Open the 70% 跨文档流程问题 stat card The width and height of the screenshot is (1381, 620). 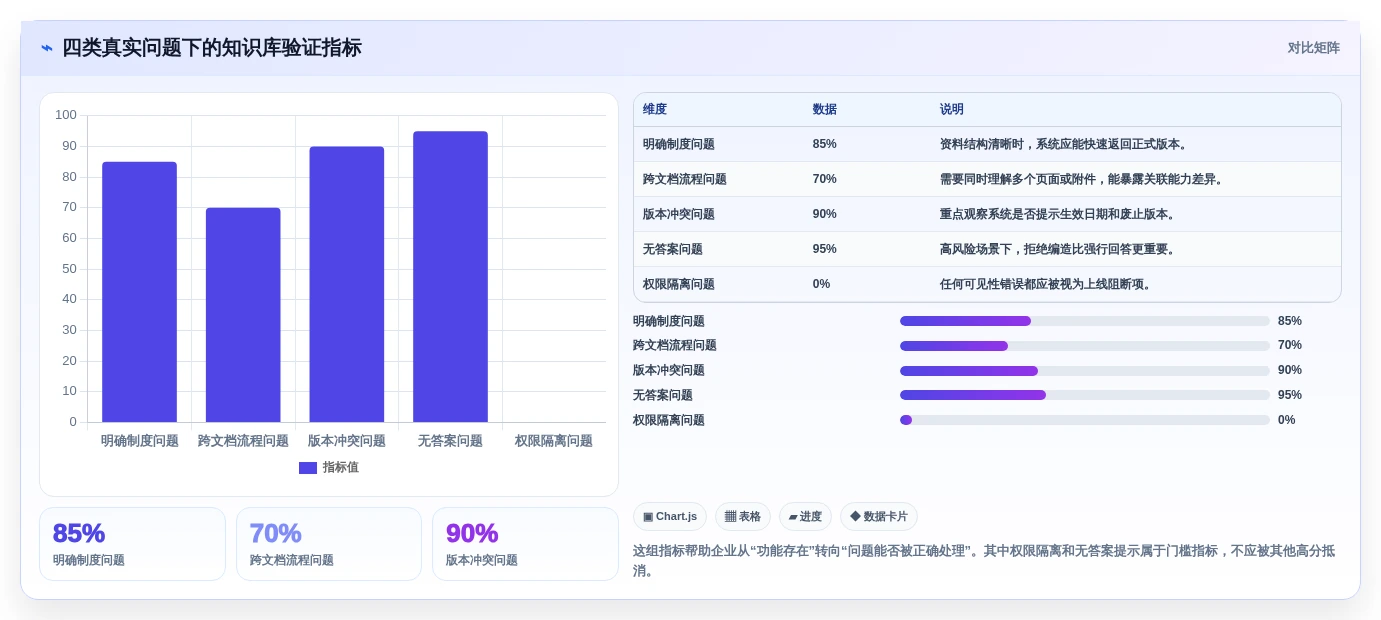(329, 544)
